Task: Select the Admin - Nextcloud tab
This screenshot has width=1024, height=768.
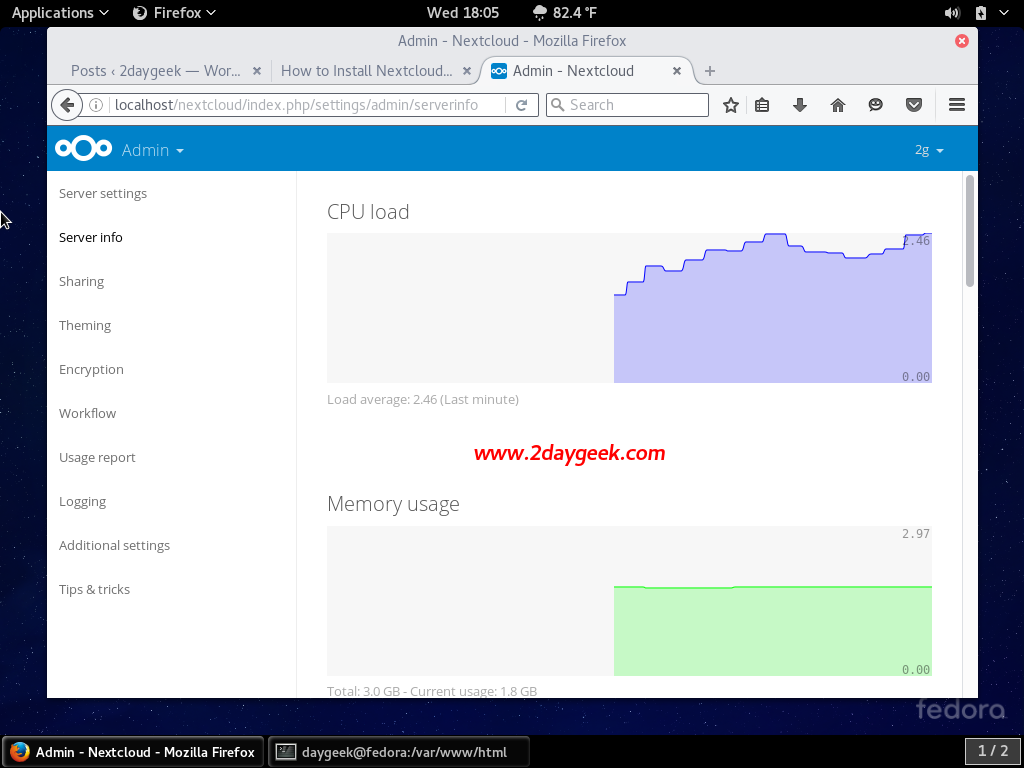Action: click(x=573, y=71)
